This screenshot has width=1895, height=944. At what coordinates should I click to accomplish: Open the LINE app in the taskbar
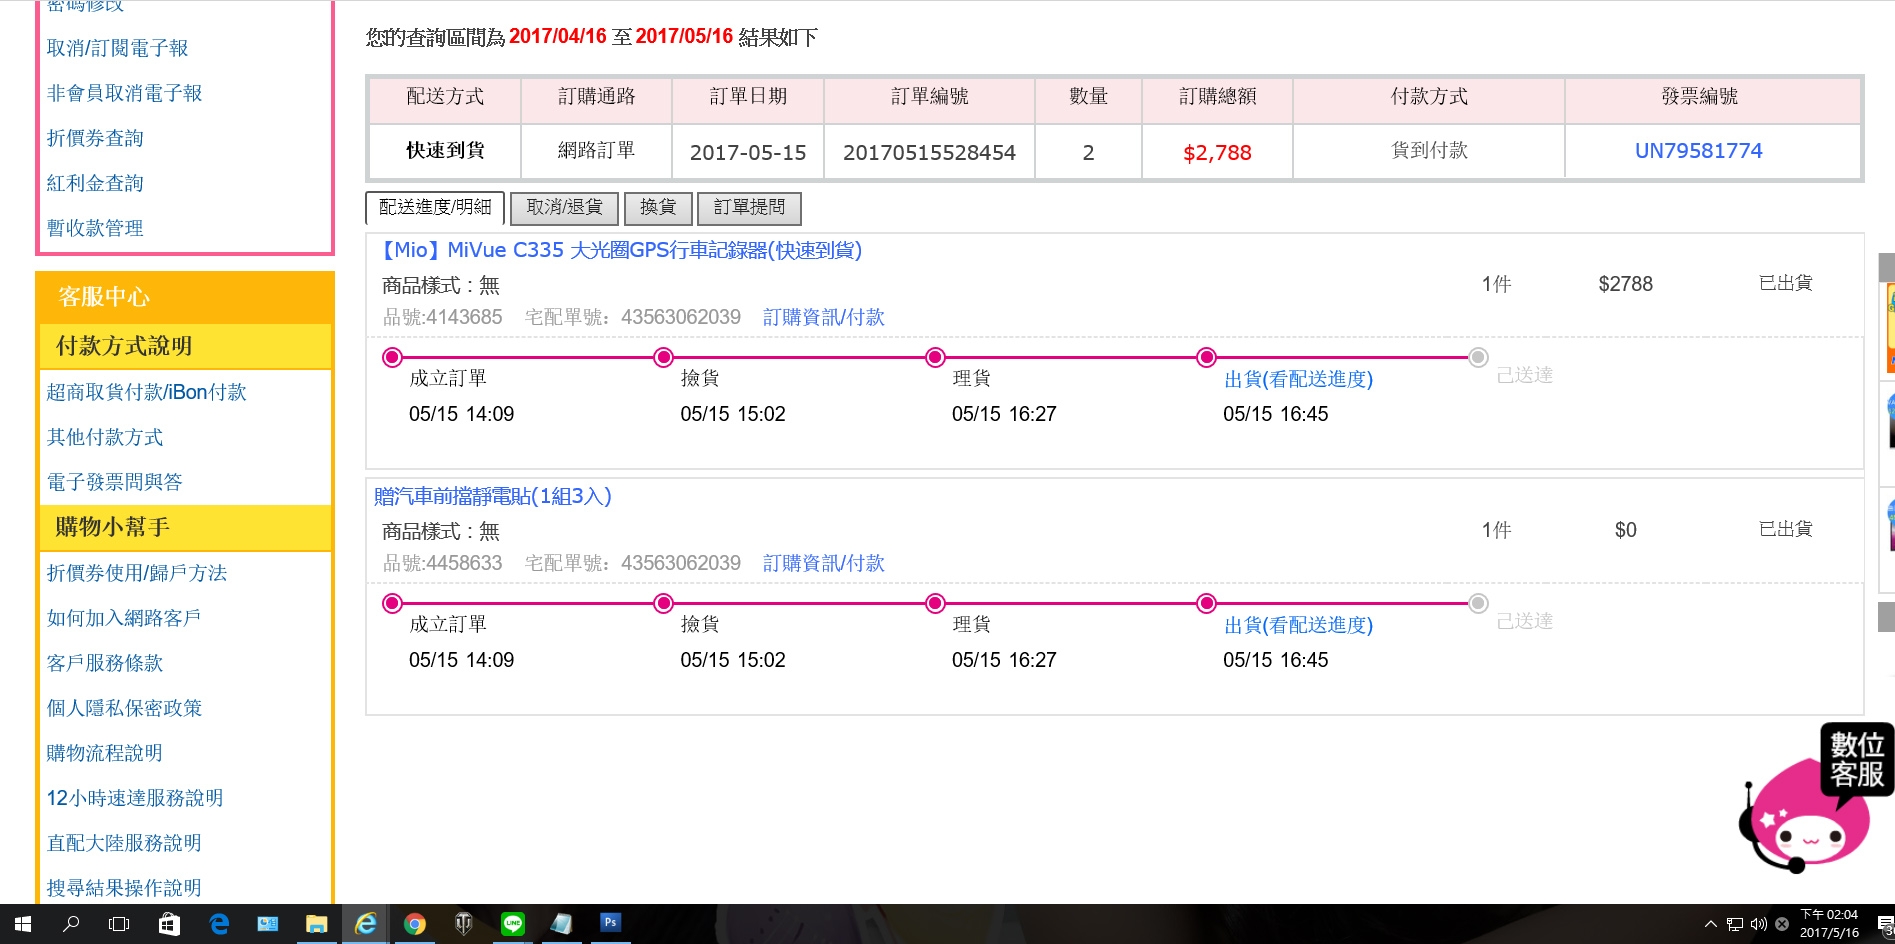click(x=512, y=924)
